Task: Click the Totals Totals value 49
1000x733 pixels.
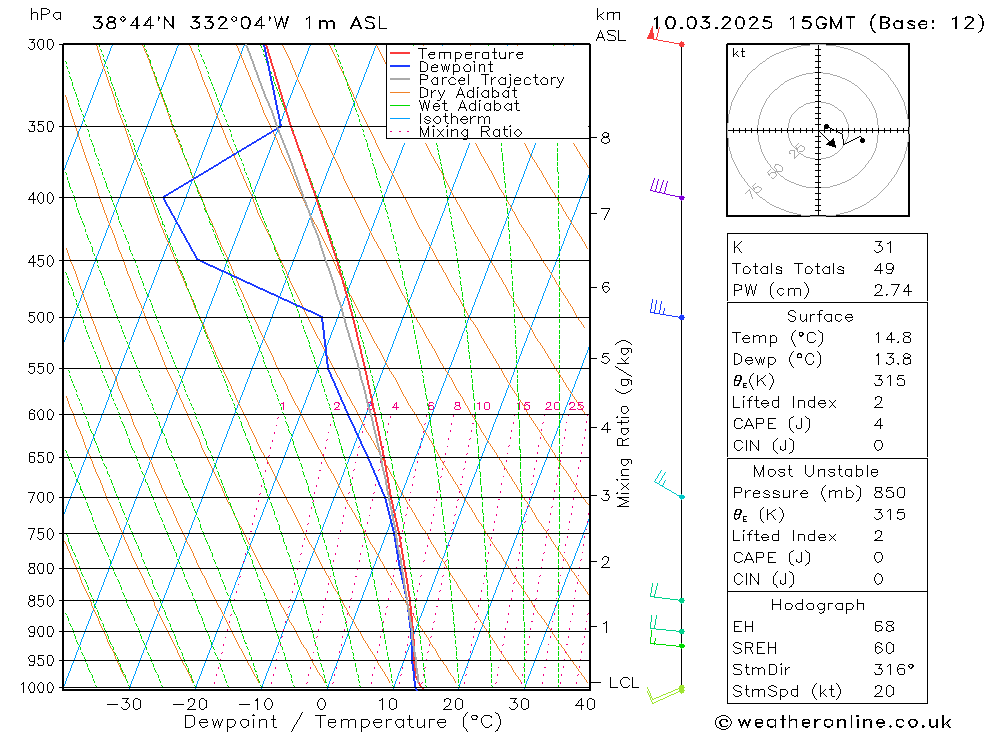Action: tap(884, 269)
